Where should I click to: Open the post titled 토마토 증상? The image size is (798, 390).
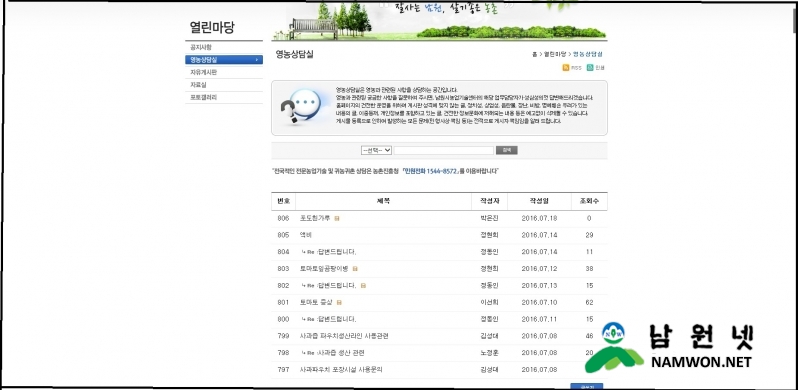click(316, 302)
